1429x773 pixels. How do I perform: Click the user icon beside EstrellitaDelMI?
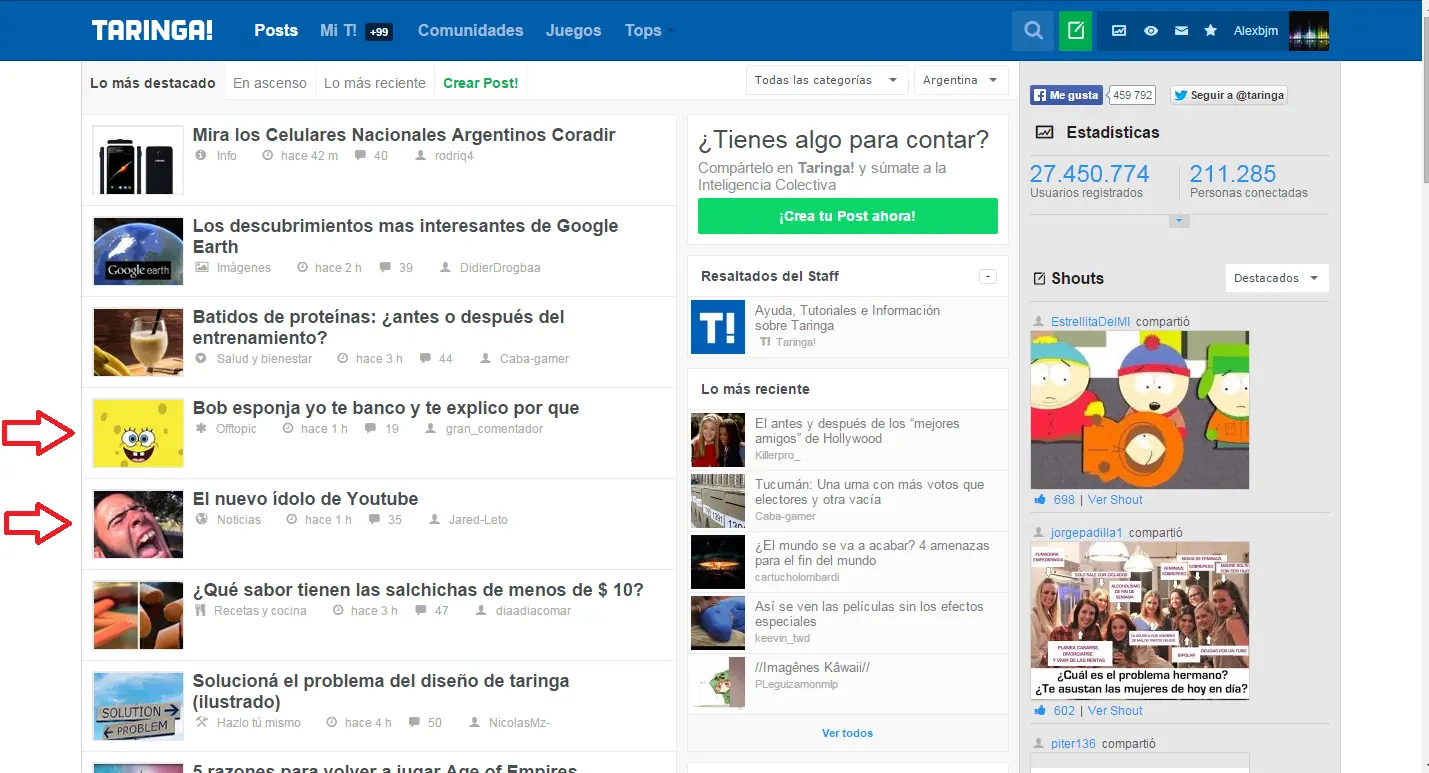(x=1038, y=322)
